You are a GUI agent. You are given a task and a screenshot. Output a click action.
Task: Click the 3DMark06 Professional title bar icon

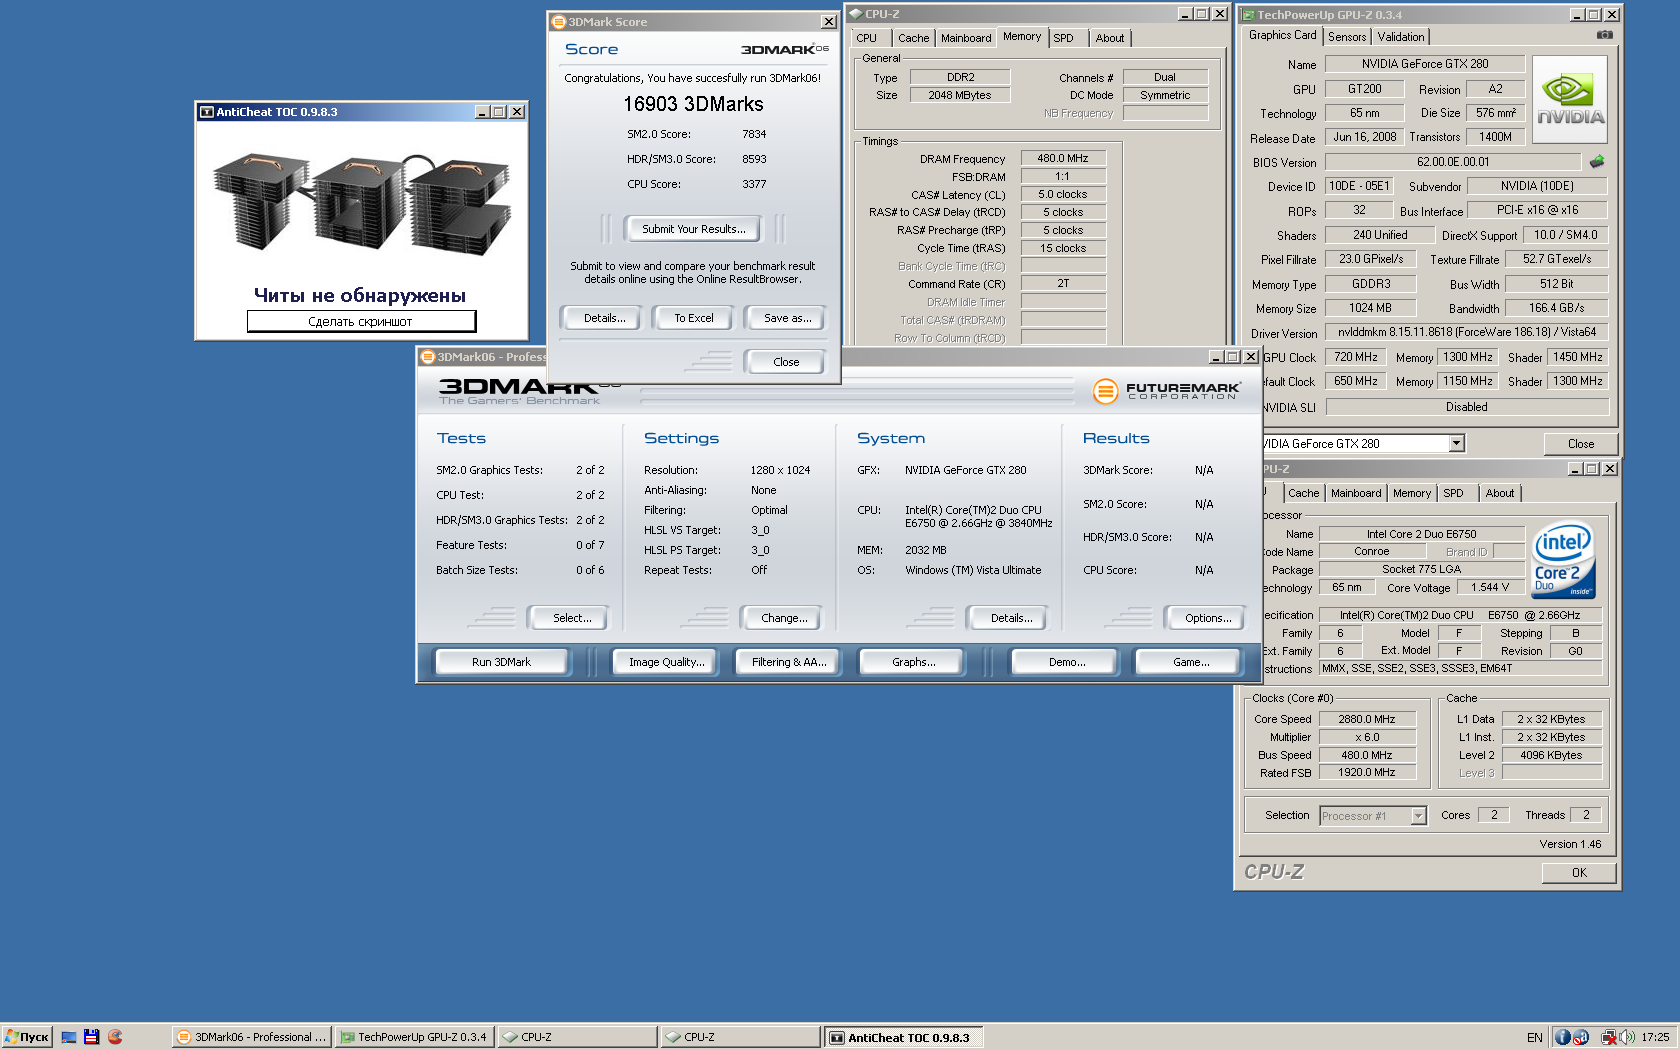coord(428,356)
